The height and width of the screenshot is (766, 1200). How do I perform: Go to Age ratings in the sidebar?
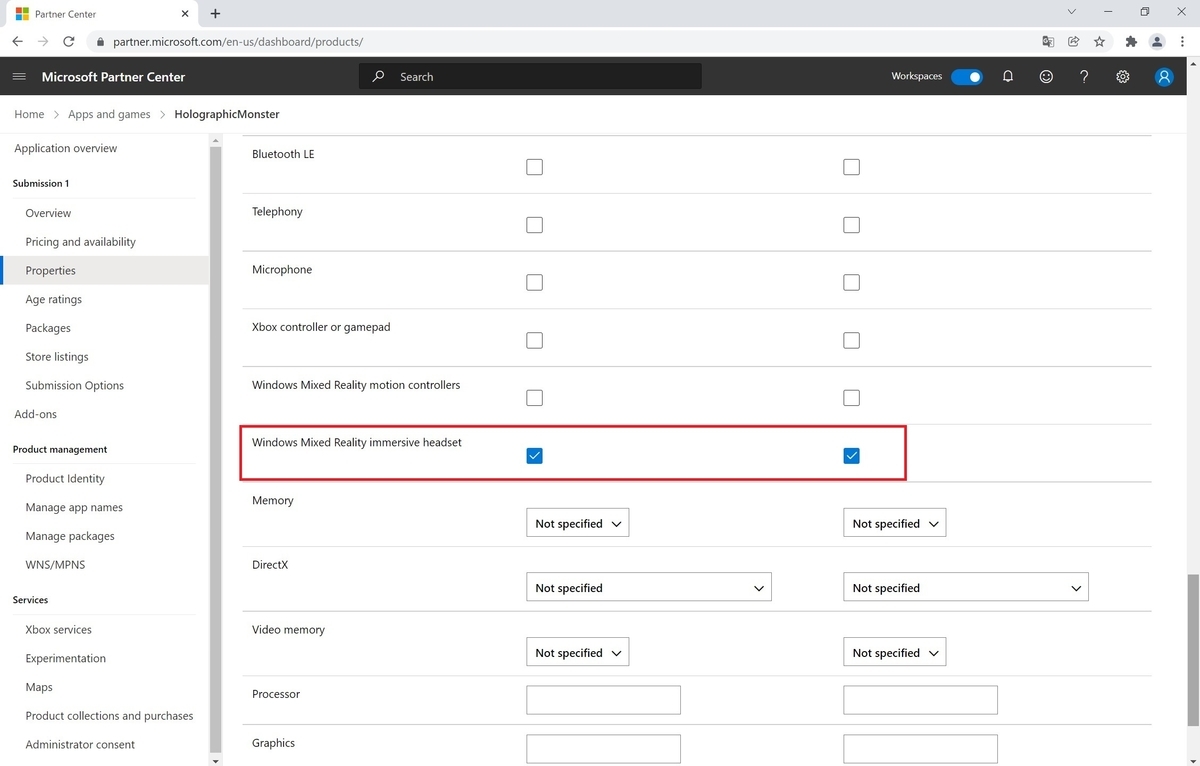54,300
